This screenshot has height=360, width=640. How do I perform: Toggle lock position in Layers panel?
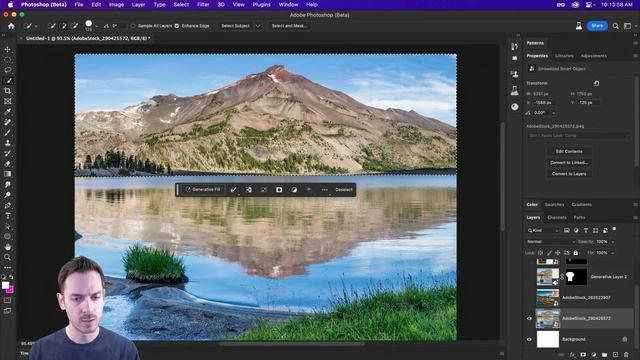point(558,253)
